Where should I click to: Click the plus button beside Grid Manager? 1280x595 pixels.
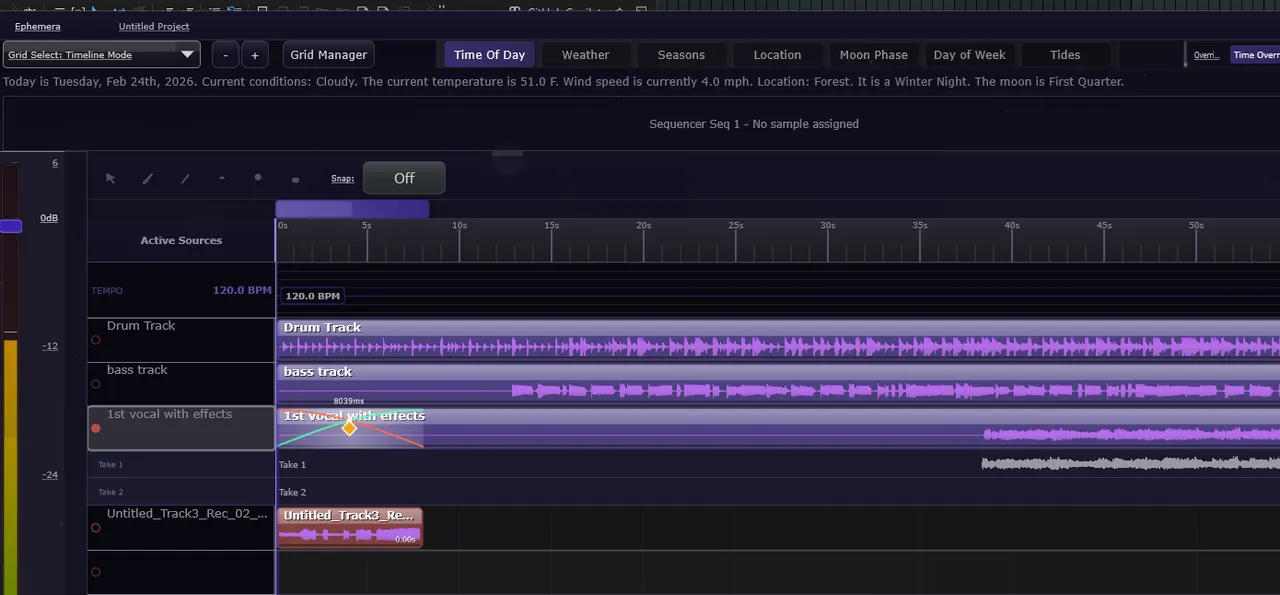pos(255,55)
